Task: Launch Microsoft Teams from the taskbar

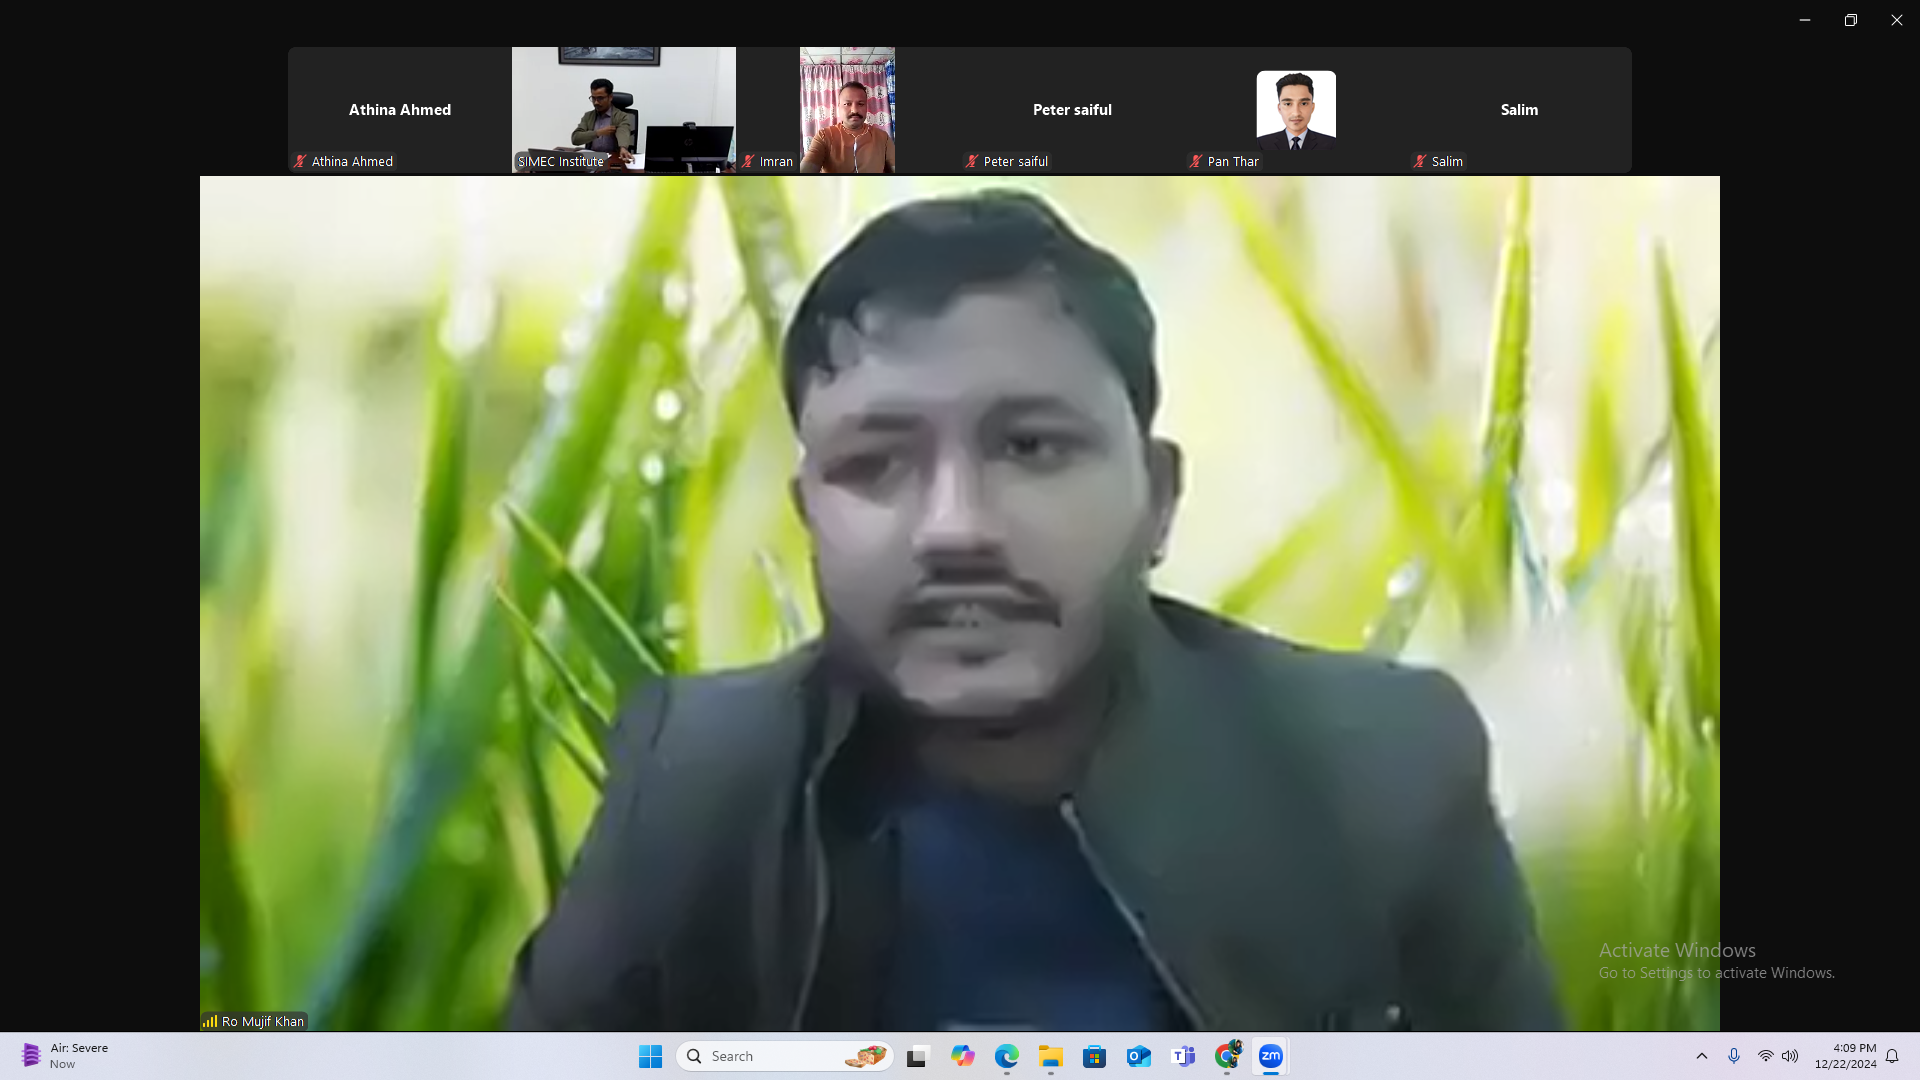Action: pyautogui.click(x=1183, y=1055)
